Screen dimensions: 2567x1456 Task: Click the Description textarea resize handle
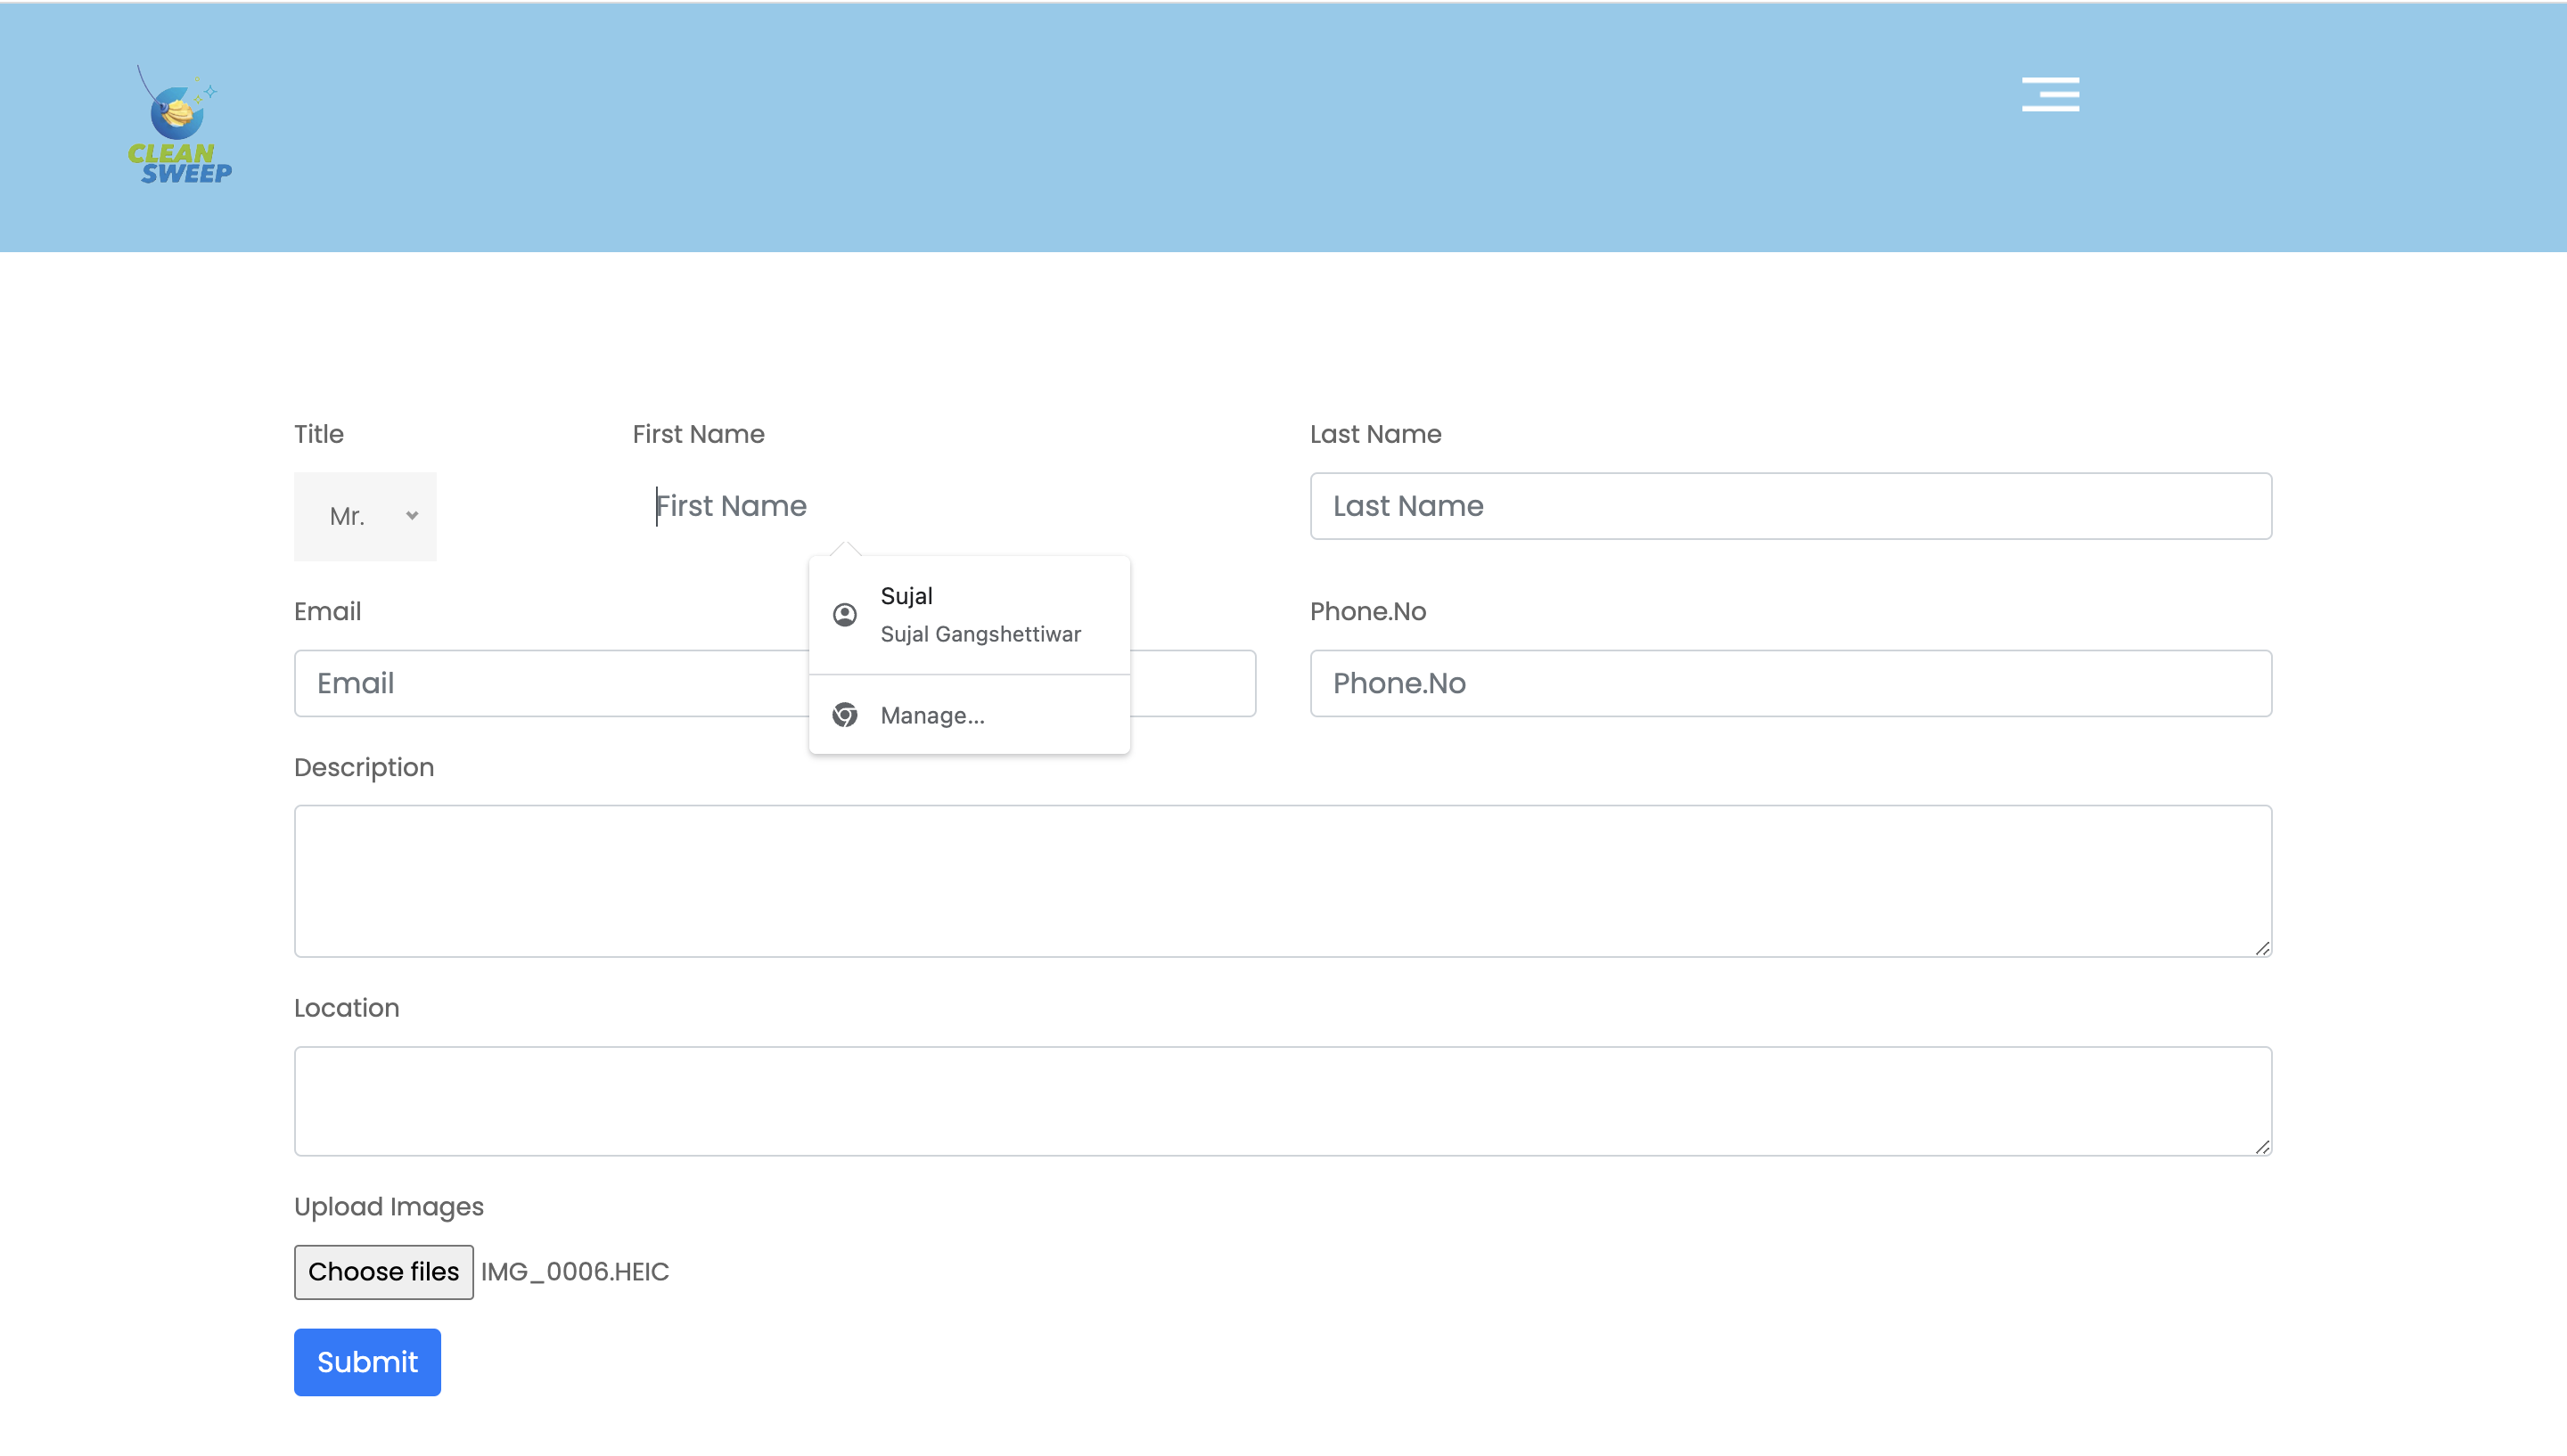[x=2262, y=948]
